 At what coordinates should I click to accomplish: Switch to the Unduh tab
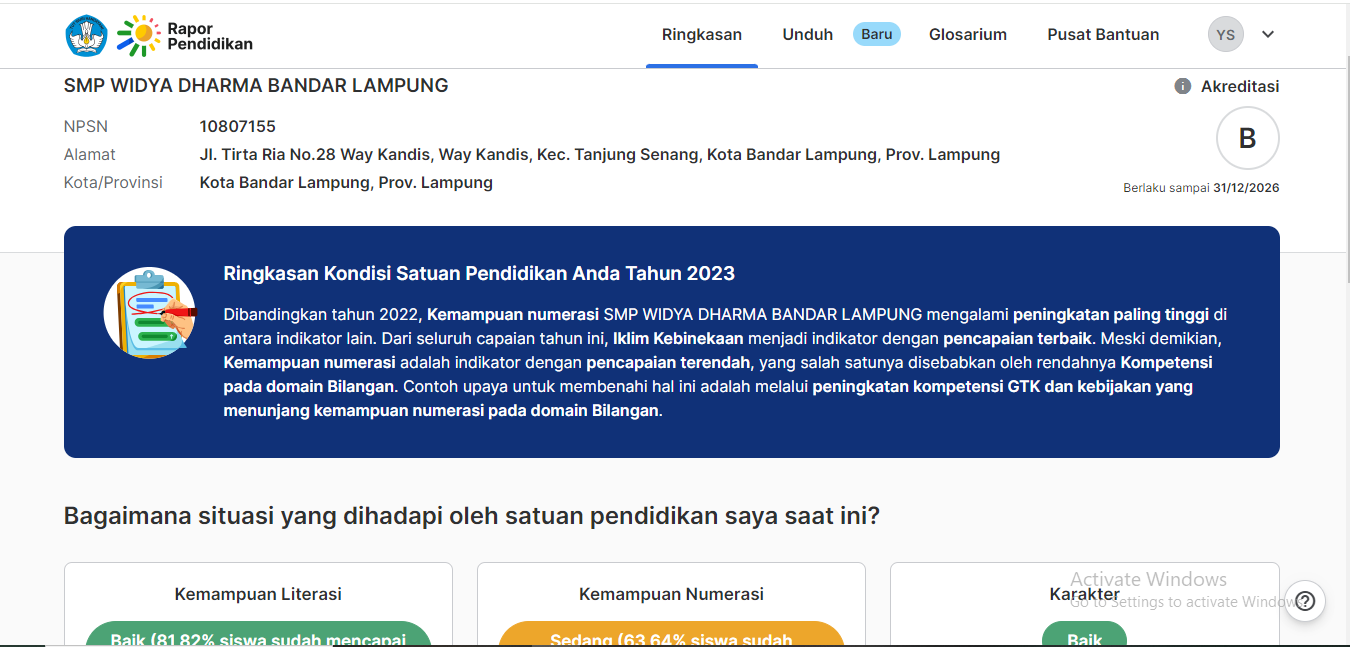point(808,35)
